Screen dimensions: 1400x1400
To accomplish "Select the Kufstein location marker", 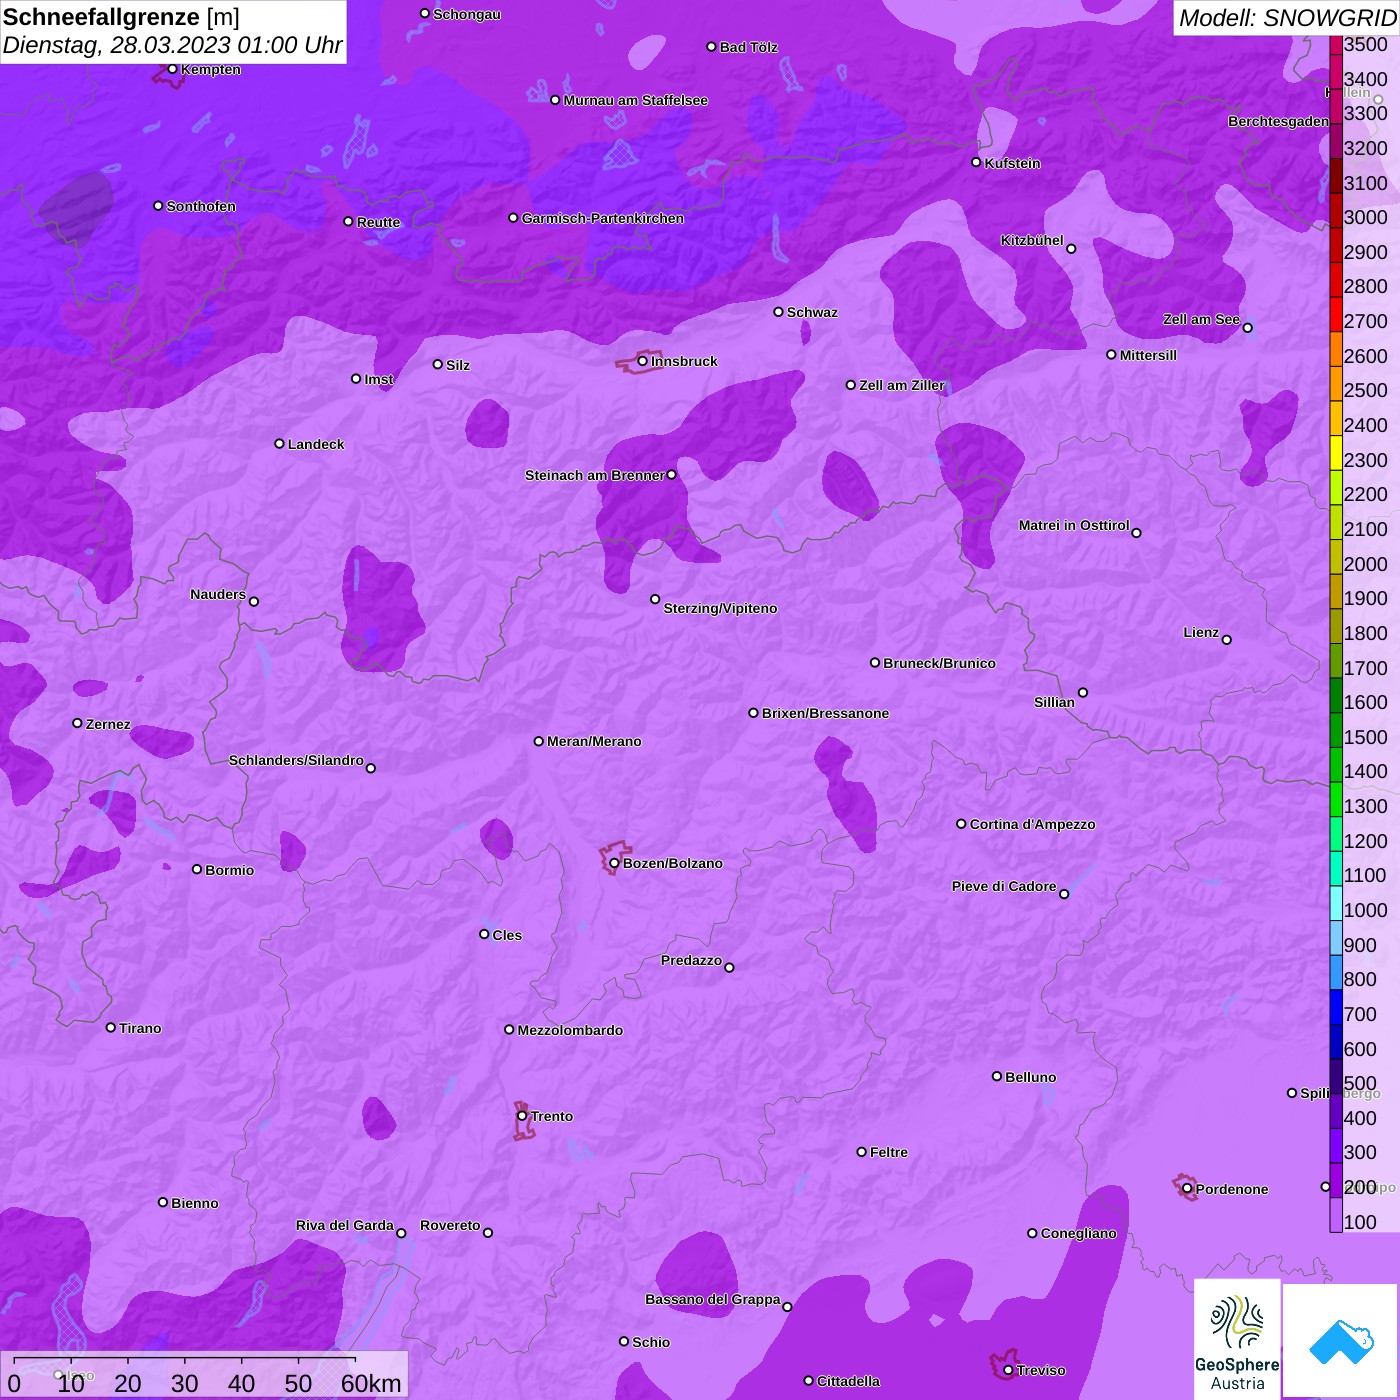I will coord(977,162).
